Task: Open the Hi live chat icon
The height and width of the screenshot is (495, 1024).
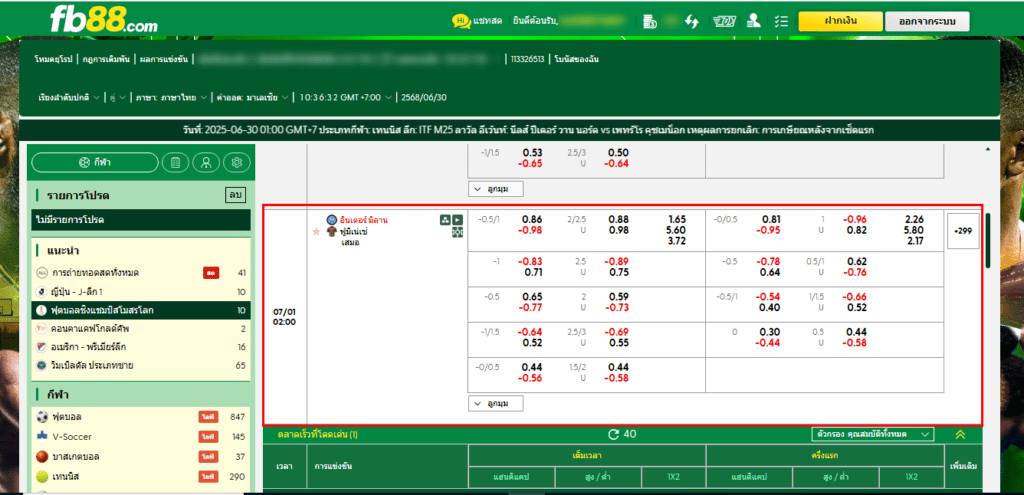Action: pos(461,21)
